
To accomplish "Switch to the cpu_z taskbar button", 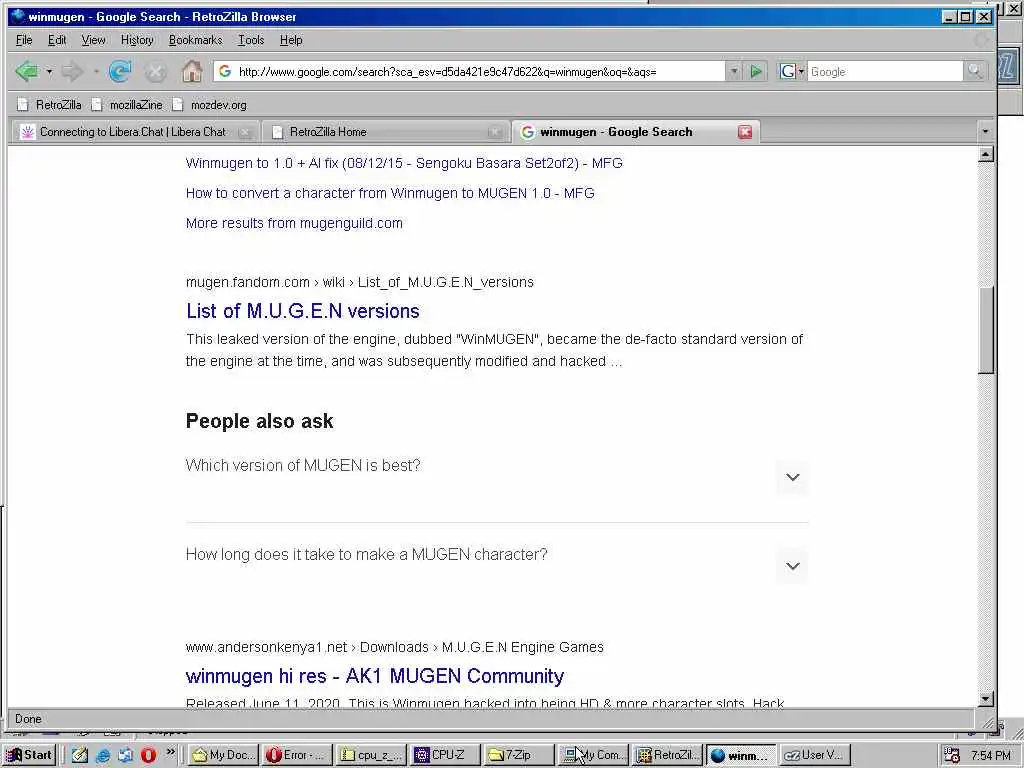I will pyautogui.click(x=372, y=755).
